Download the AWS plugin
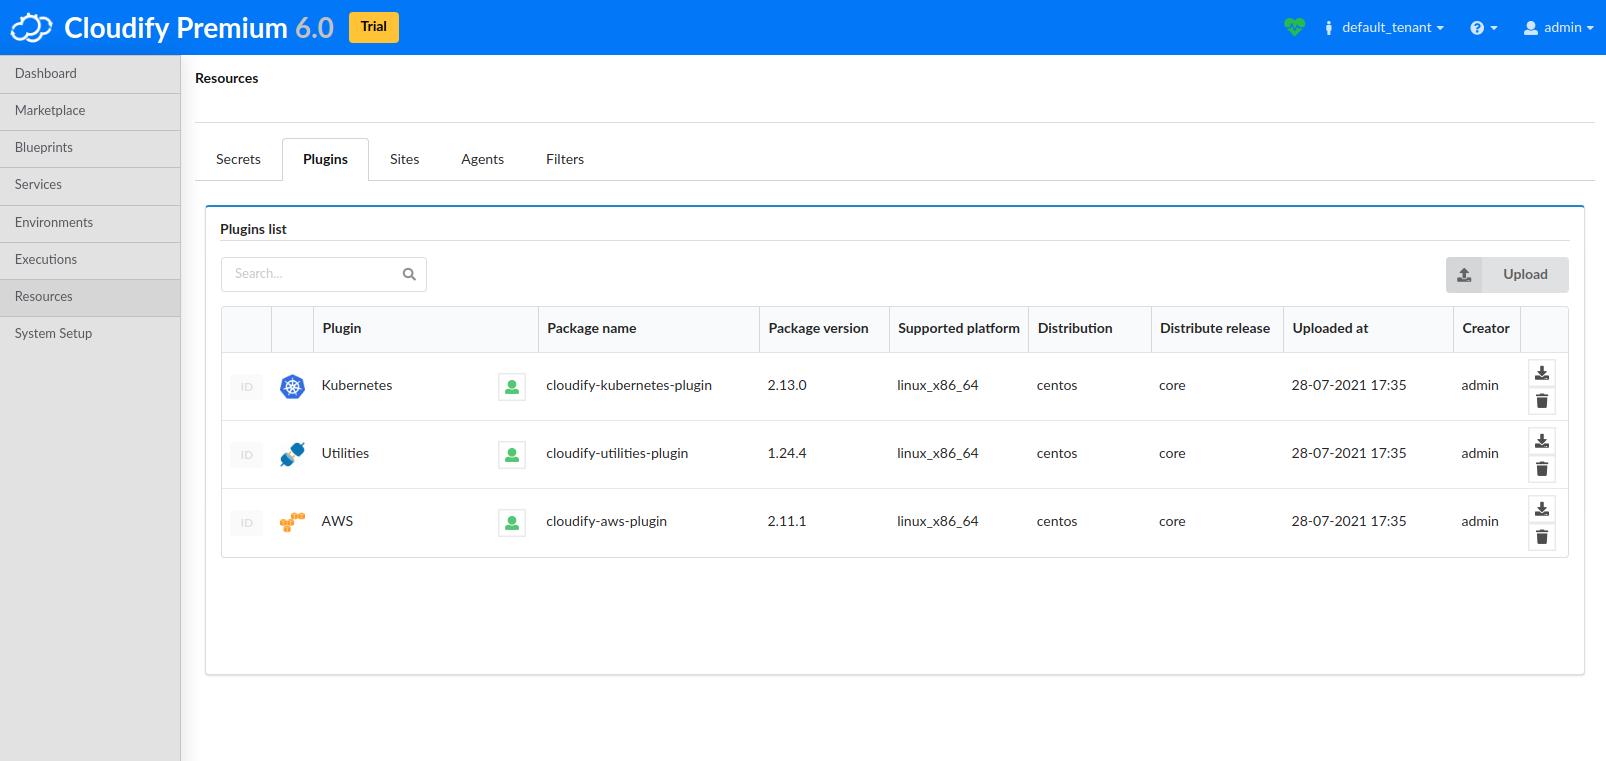The height and width of the screenshot is (761, 1606). 1542,509
